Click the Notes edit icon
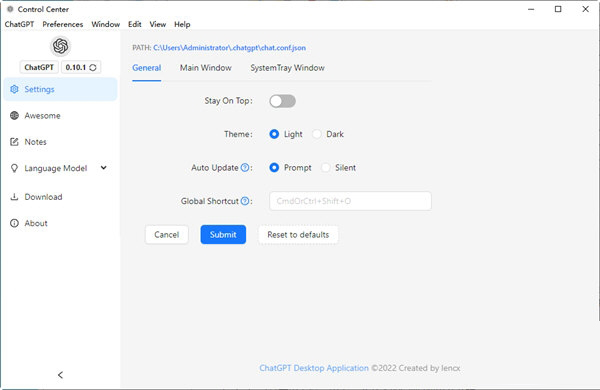This screenshot has height=390, width=600. (15, 142)
